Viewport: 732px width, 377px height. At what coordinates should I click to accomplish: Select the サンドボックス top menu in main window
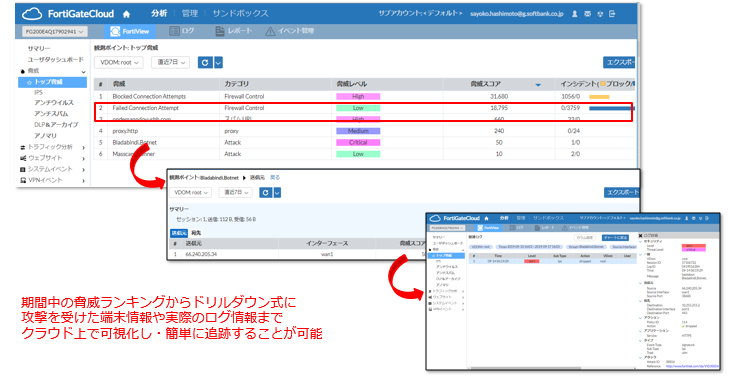(x=240, y=14)
